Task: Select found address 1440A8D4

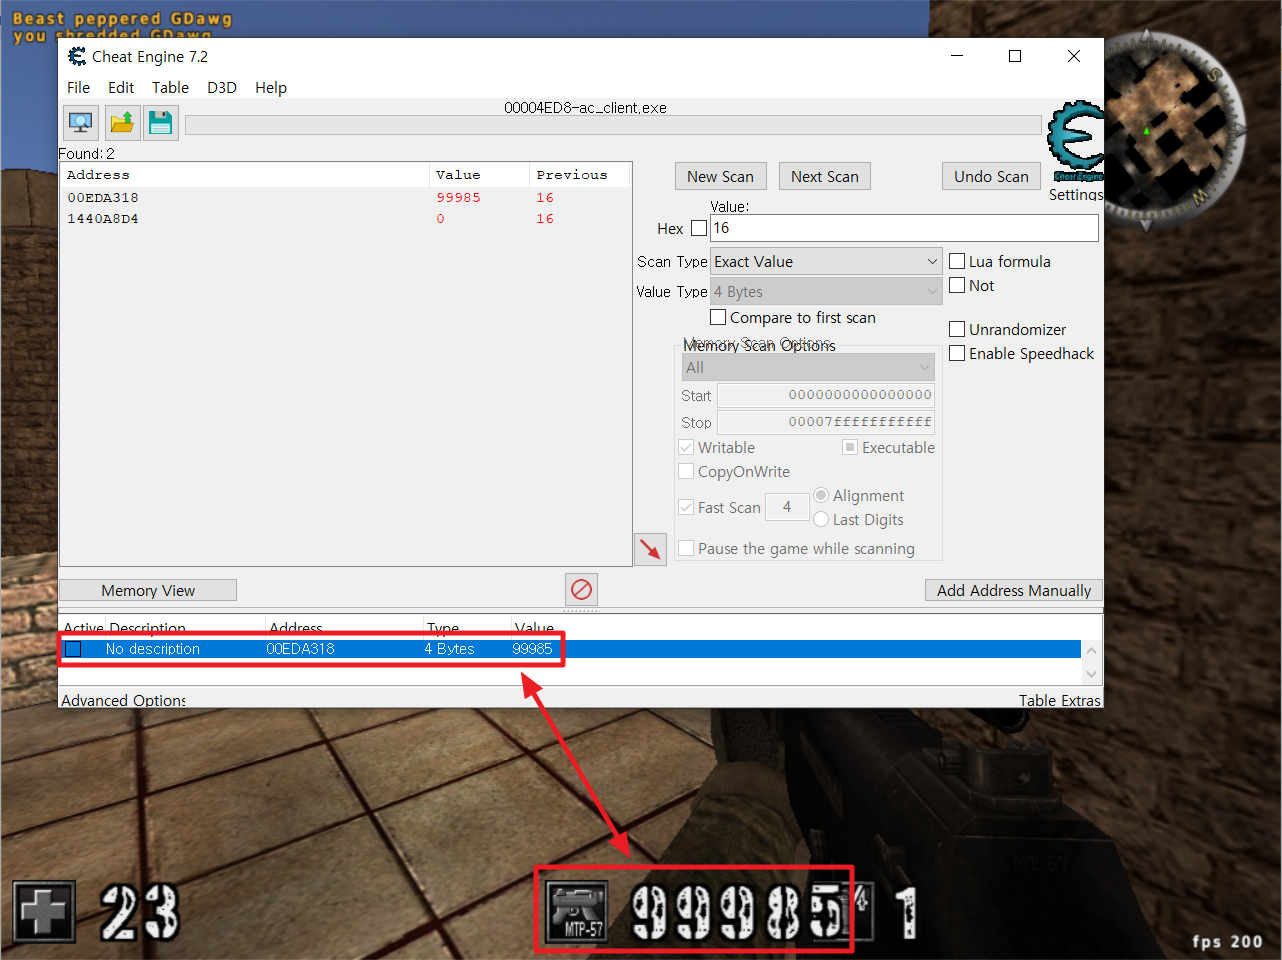Action: pos(345,219)
